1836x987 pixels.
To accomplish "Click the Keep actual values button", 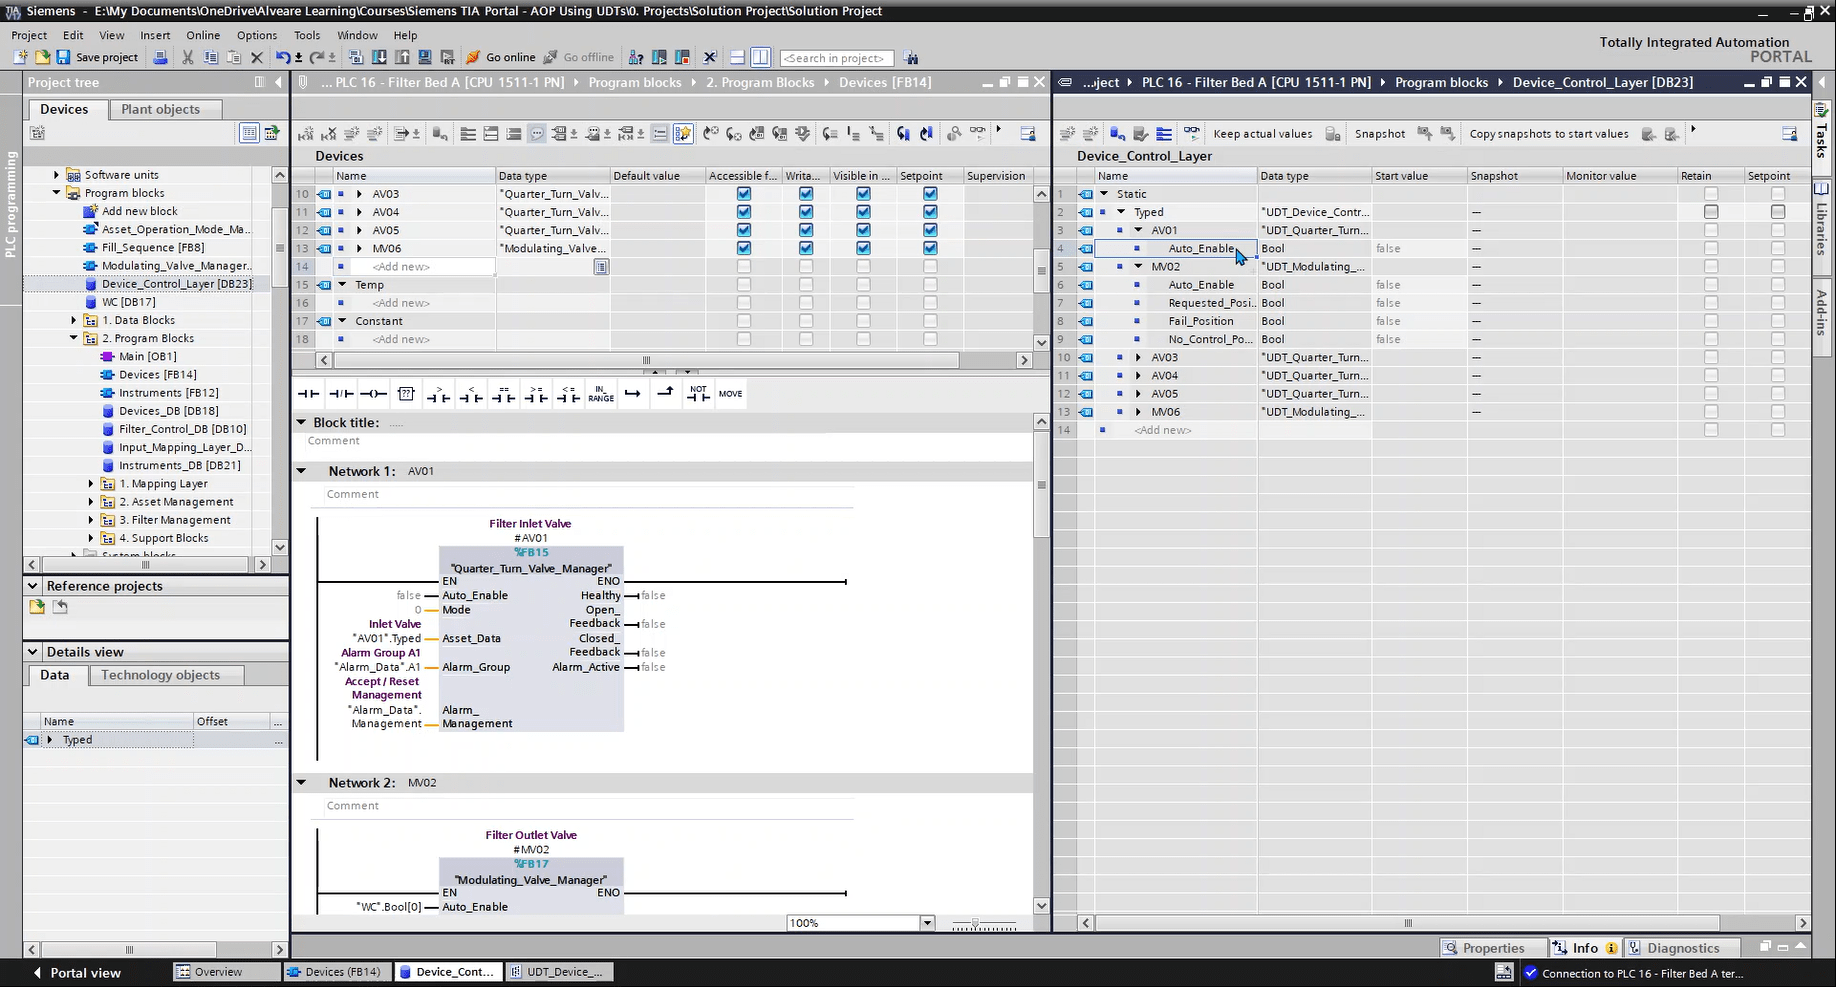I will coord(1262,134).
